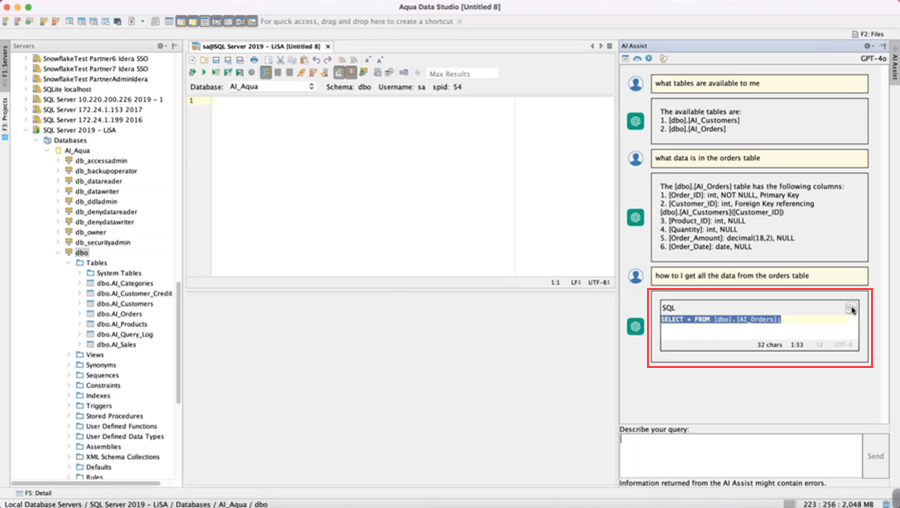Open the F5: Detail bottom tab

[x=33, y=493]
